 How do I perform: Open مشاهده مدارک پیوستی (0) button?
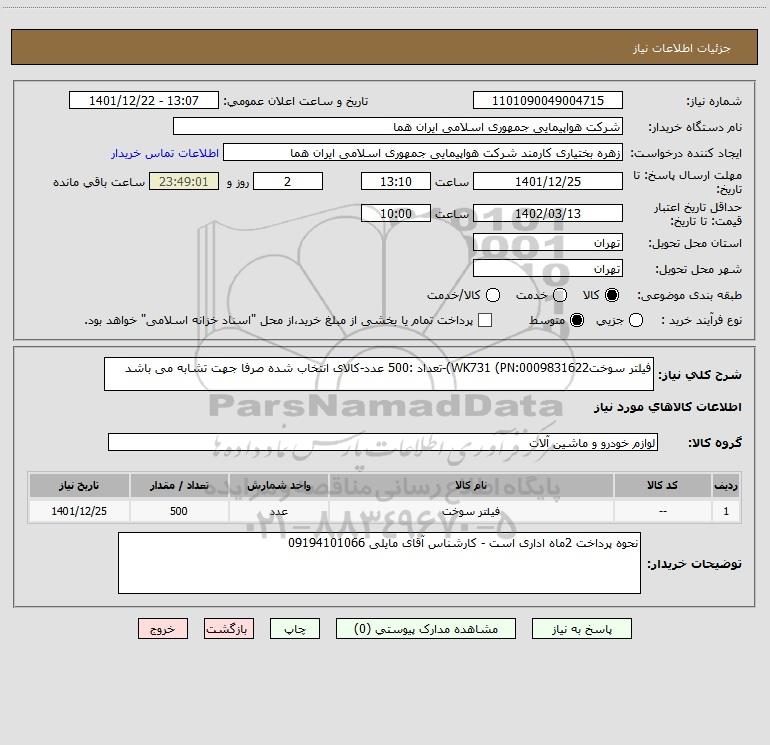426,629
